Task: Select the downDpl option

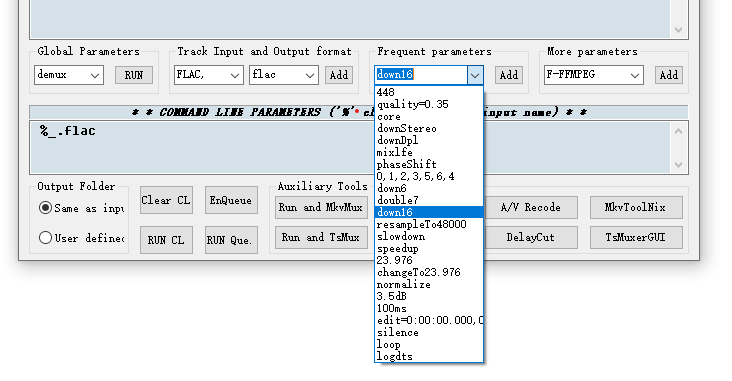Action: (429, 140)
